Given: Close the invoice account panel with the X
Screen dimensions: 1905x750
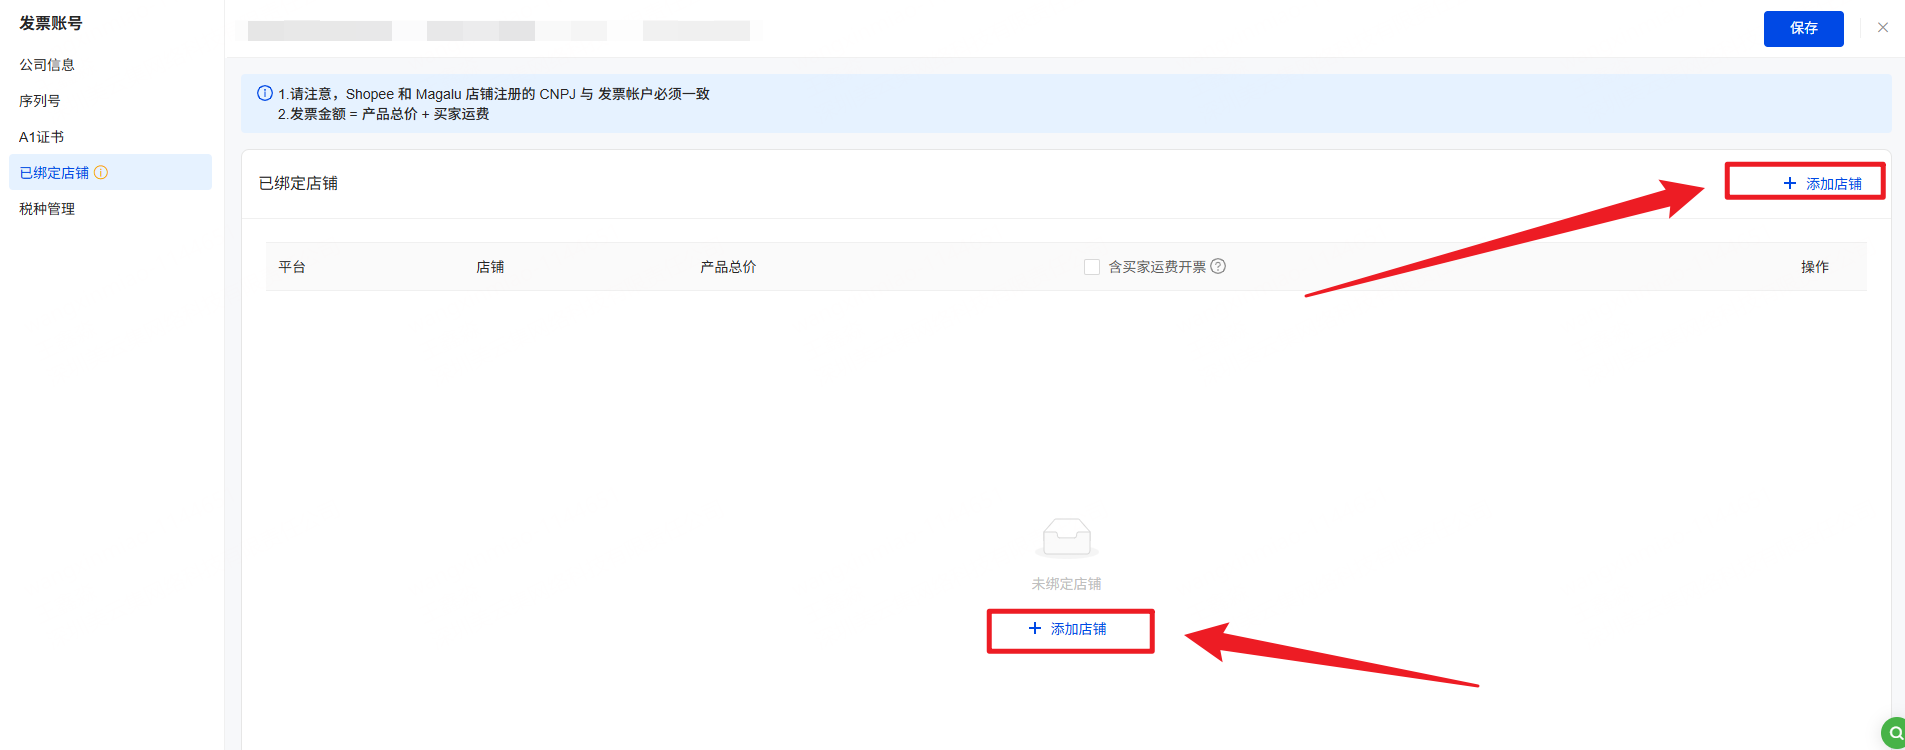Looking at the screenshot, I should coord(1883,28).
